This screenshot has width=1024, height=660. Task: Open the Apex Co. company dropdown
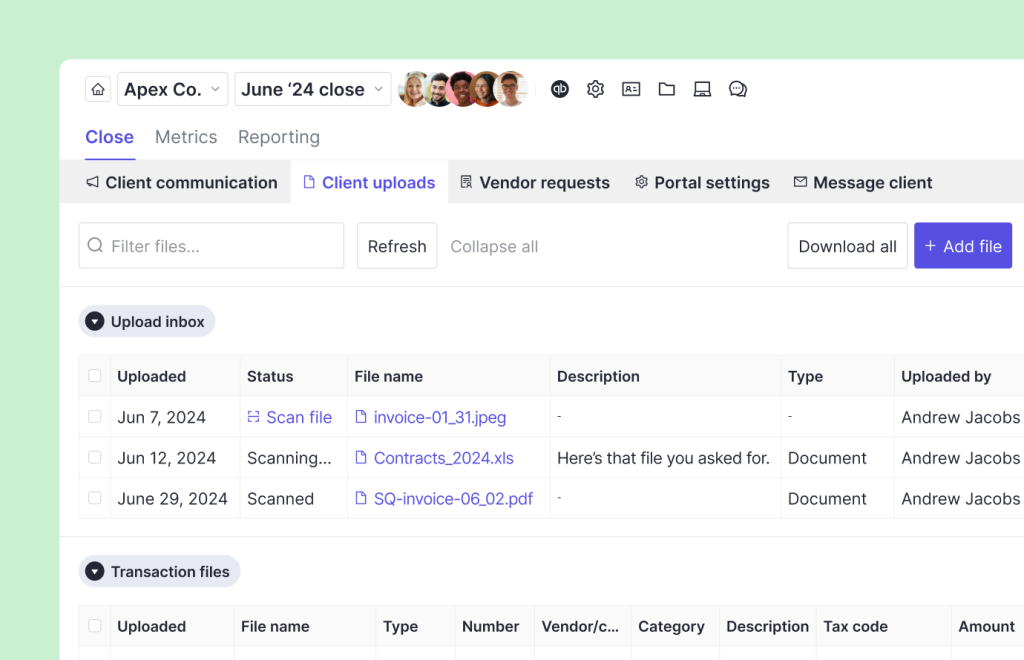[x=172, y=89]
